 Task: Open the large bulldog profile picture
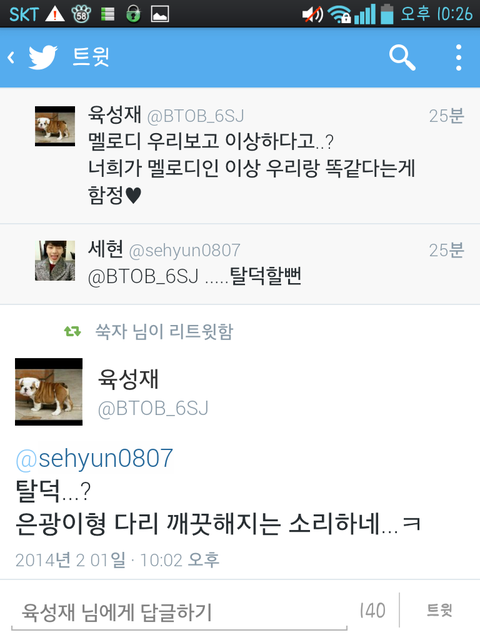[x=49, y=392]
